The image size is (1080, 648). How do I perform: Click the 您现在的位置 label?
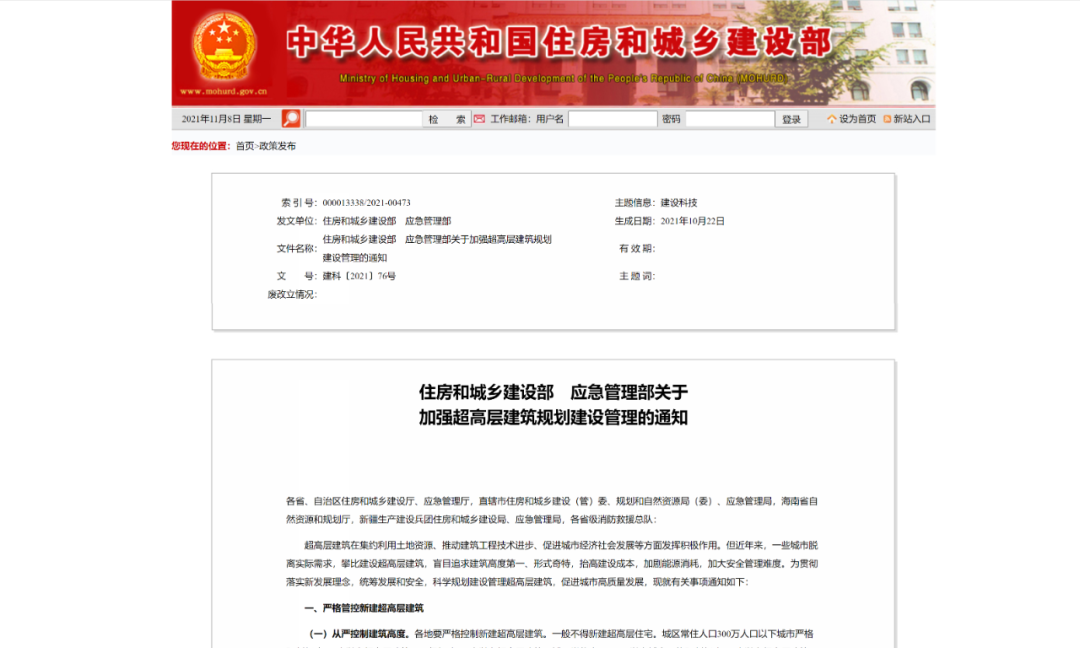tap(200, 146)
